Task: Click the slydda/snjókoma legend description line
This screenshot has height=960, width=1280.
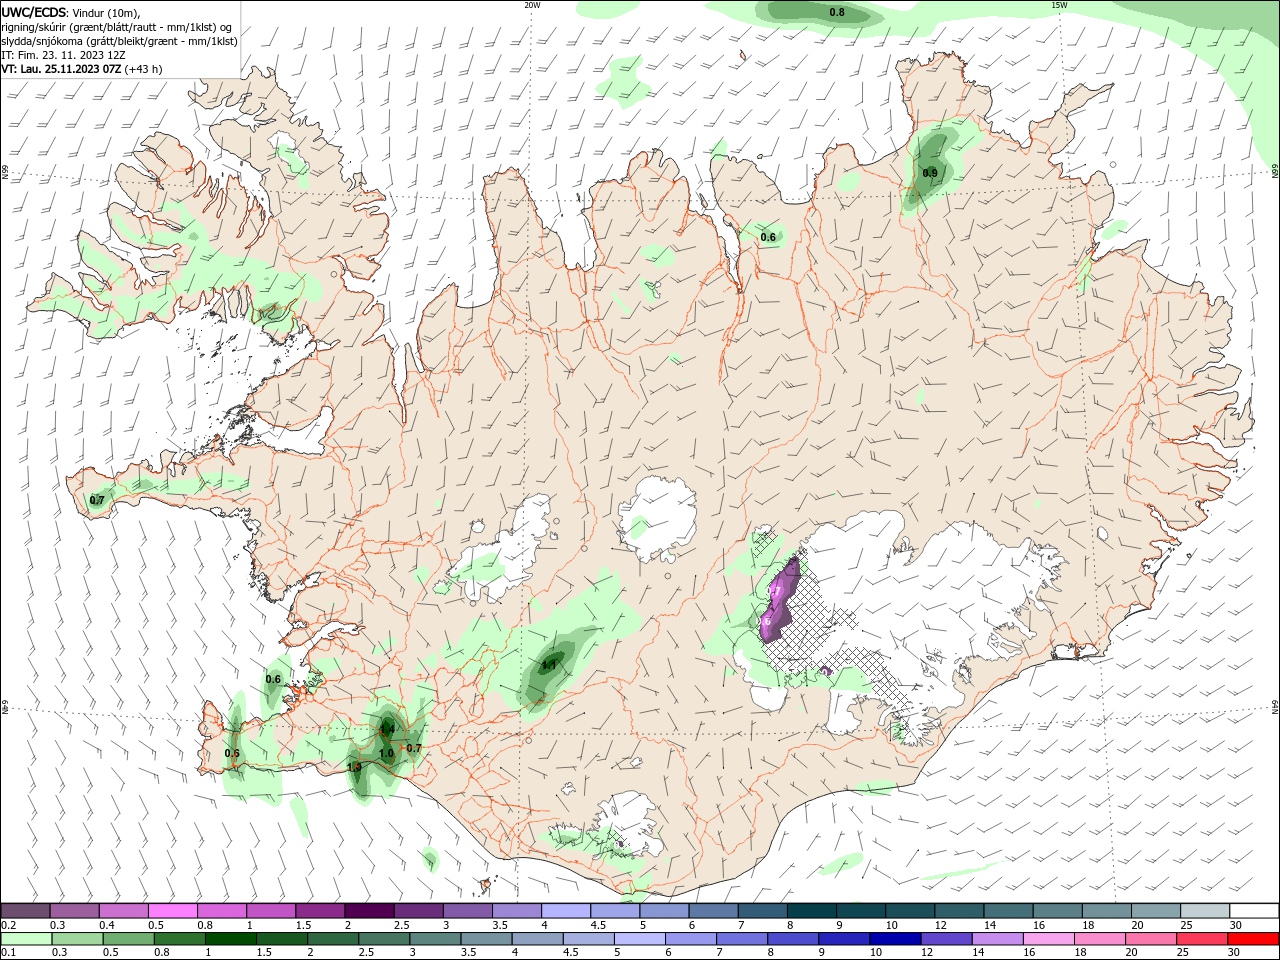Action: tap(119, 41)
